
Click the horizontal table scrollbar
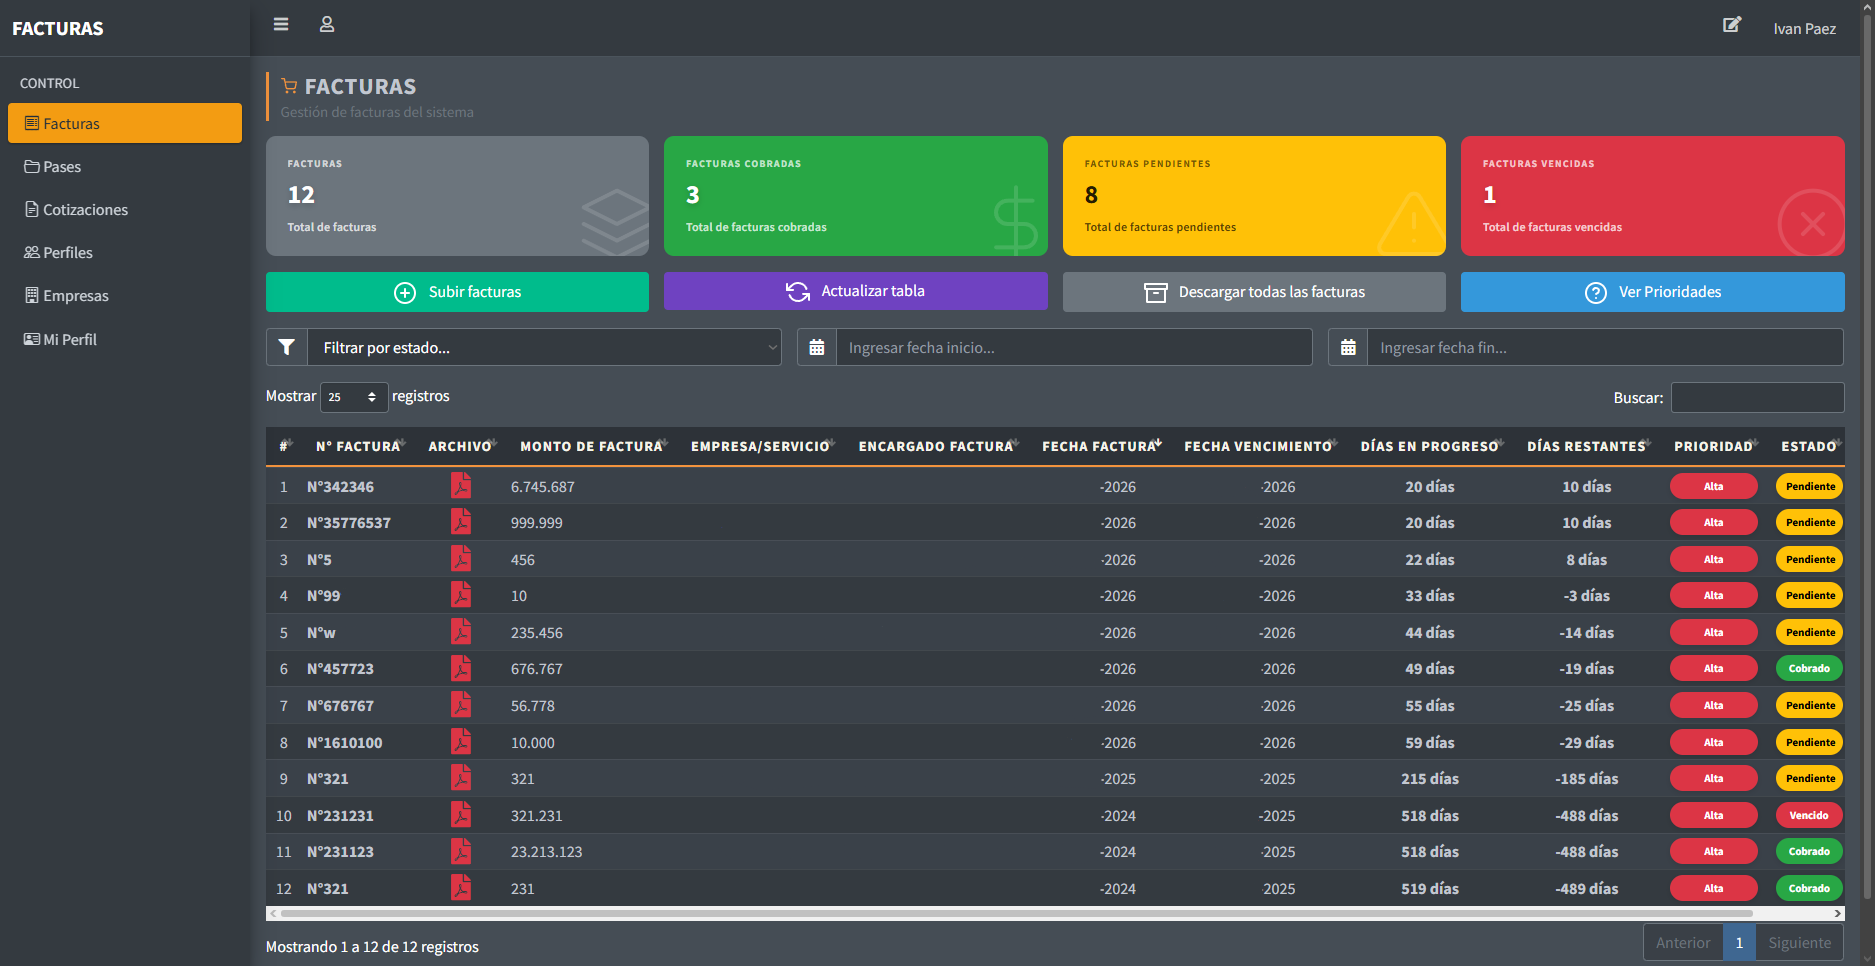(x=1016, y=913)
